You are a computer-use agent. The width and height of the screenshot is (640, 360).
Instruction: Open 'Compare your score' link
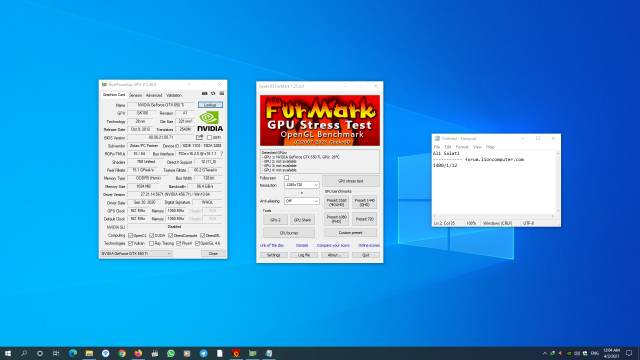coord(333,246)
